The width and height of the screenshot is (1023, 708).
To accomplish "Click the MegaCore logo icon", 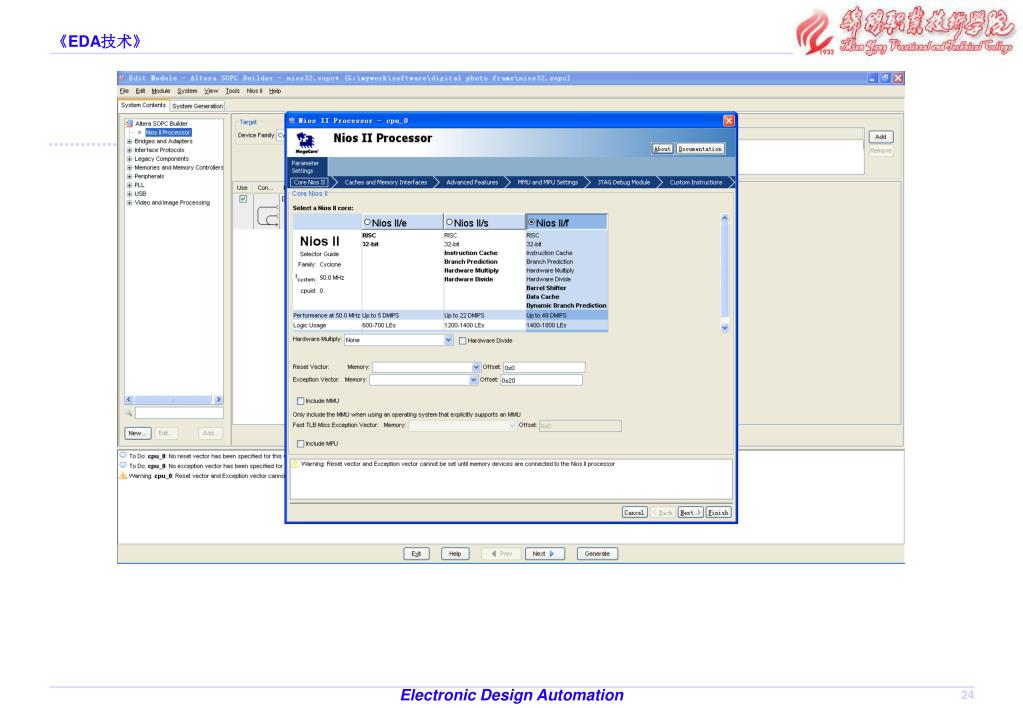I will (305, 142).
